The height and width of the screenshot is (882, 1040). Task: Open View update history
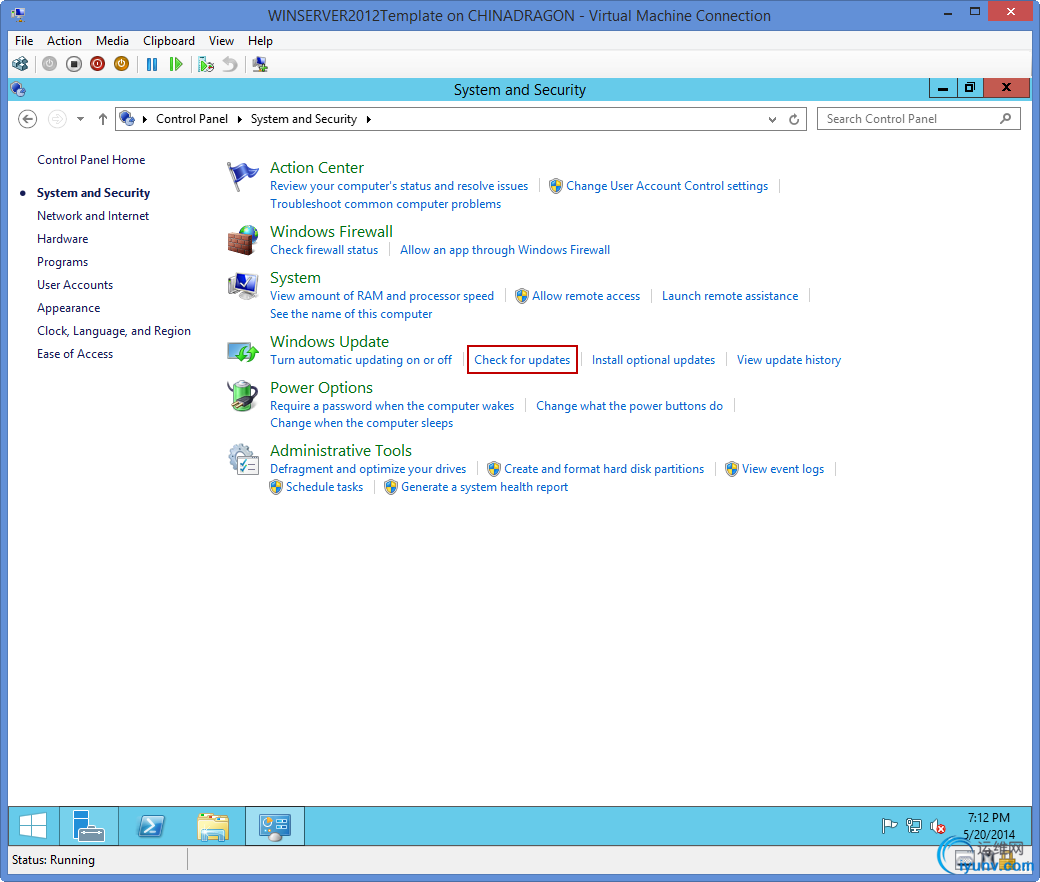tap(789, 359)
